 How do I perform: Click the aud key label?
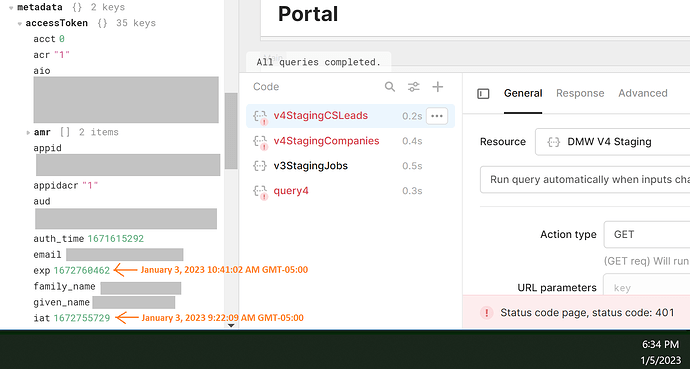pos(42,201)
